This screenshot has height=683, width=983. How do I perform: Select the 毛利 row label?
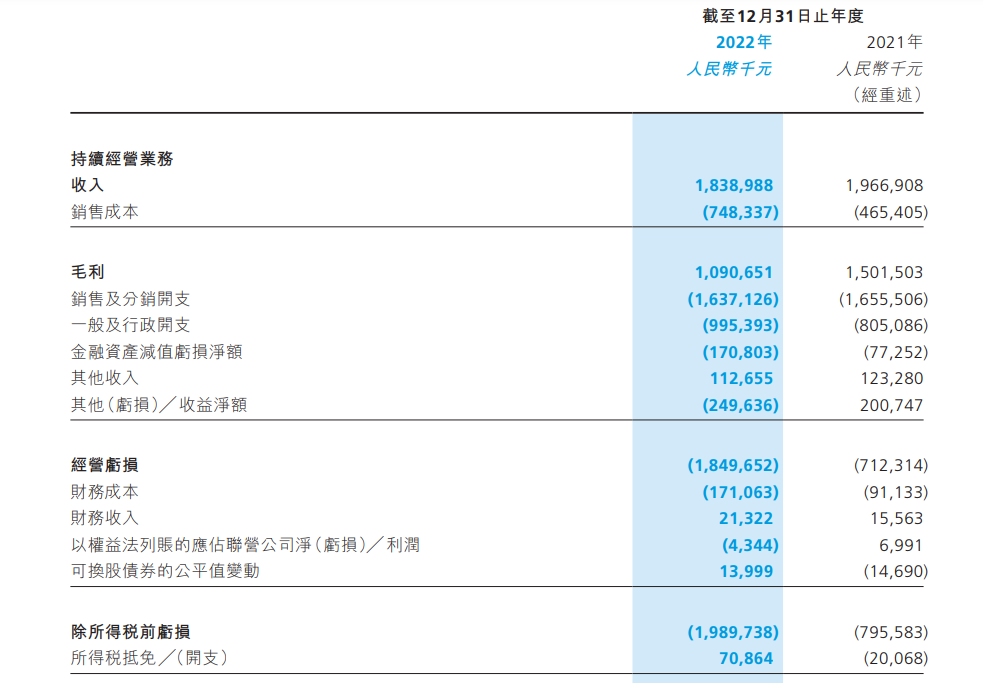pos(87,272)
